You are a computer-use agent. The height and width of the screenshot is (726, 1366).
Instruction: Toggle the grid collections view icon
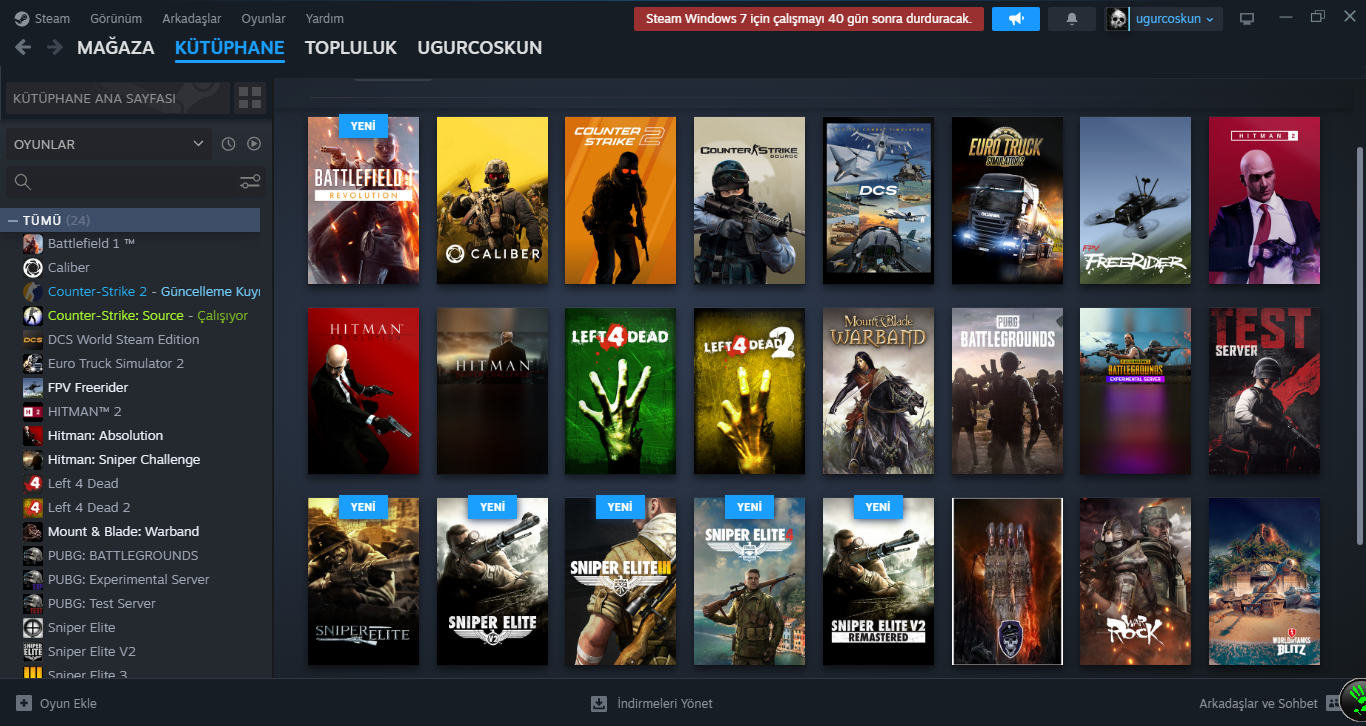click(x=249, y=98)
